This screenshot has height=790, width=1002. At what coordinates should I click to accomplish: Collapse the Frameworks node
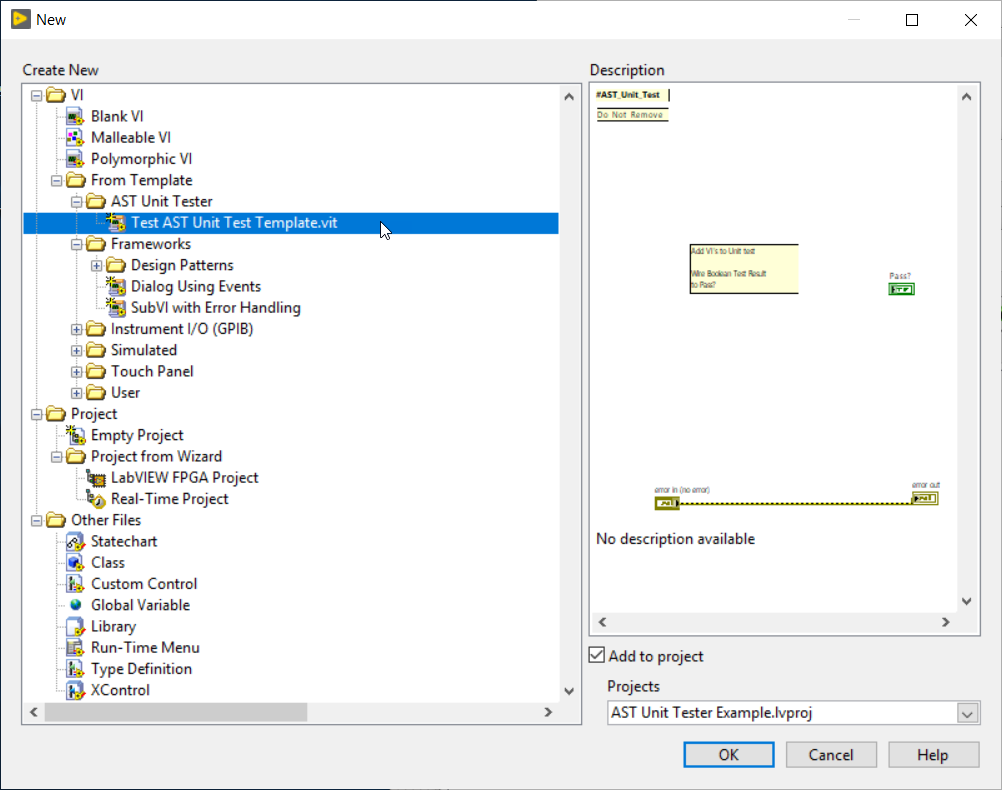[77, 244]
